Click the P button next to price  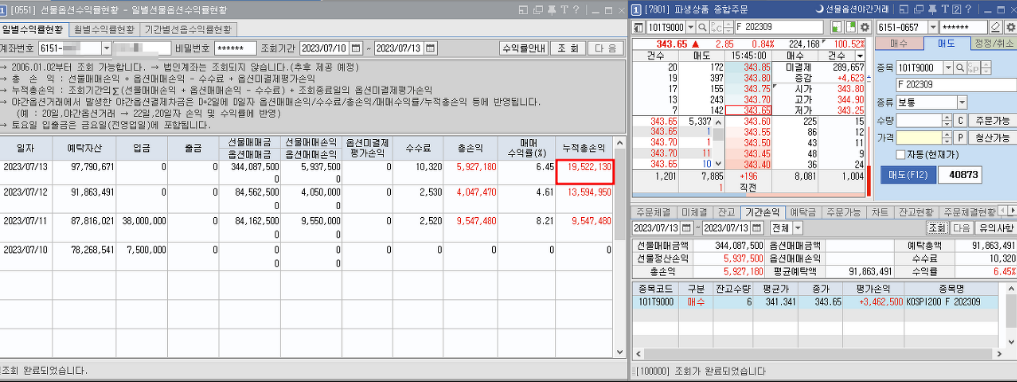pos(961,137)
